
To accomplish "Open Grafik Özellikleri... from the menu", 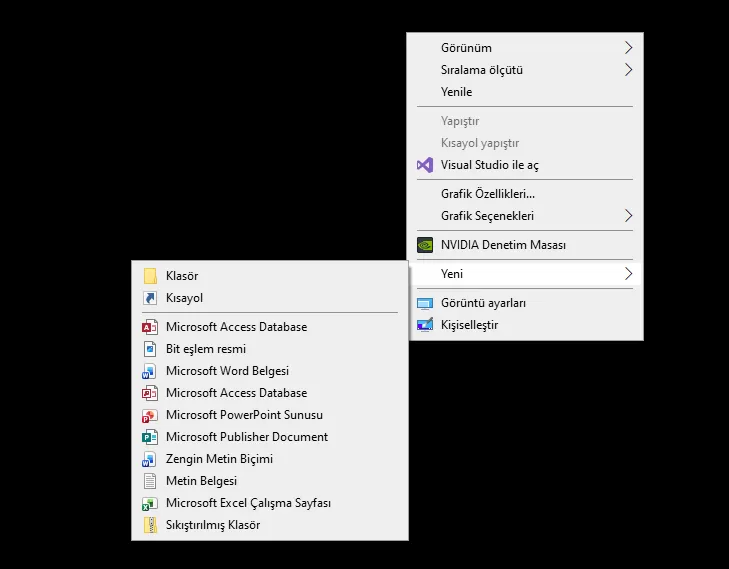I will tap(525, 193).
